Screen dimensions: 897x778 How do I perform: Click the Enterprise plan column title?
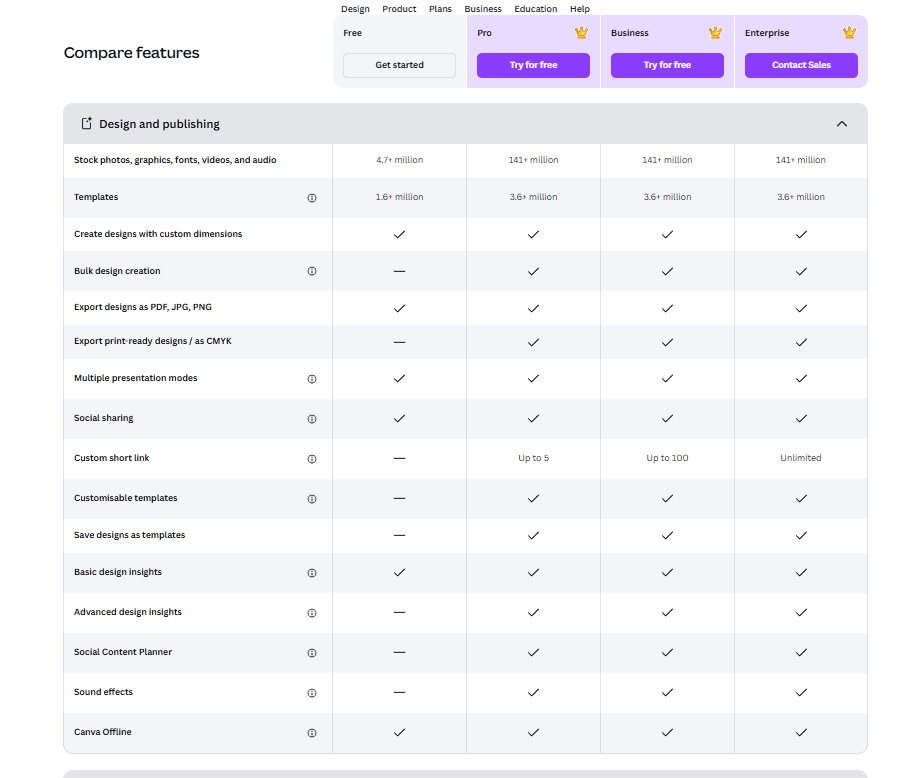[767, 33]
